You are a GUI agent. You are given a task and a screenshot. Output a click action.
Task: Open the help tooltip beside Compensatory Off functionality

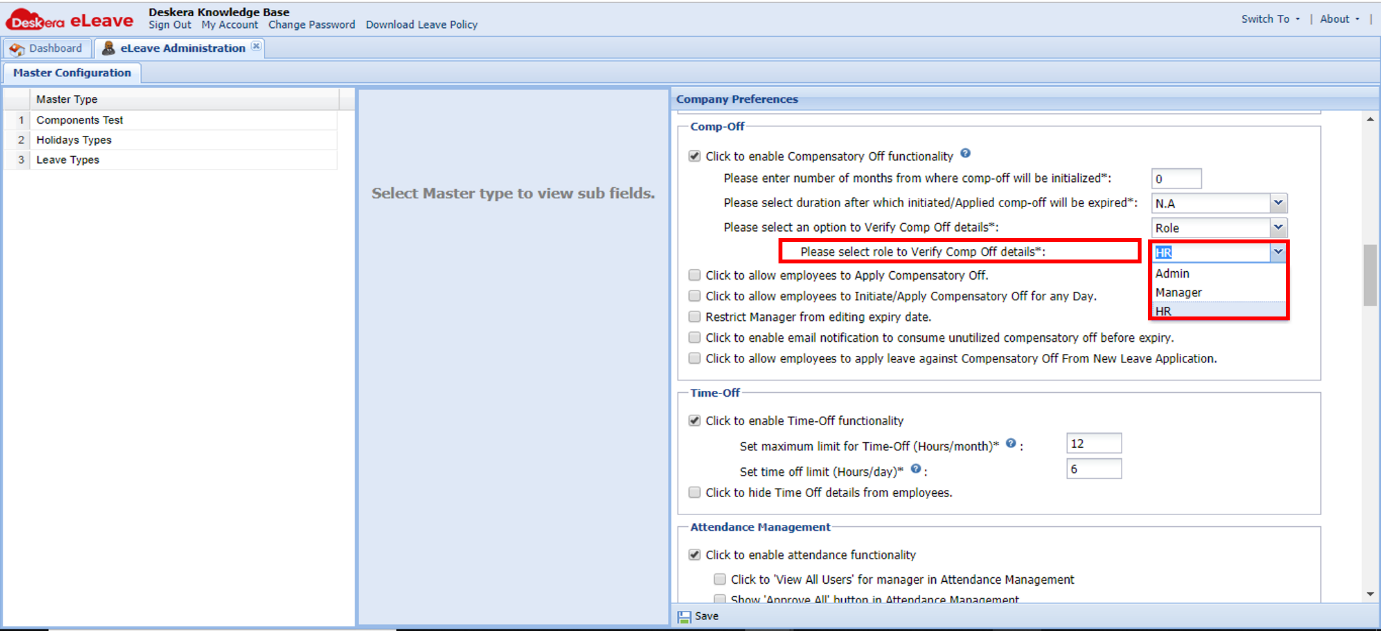point(965,152)
